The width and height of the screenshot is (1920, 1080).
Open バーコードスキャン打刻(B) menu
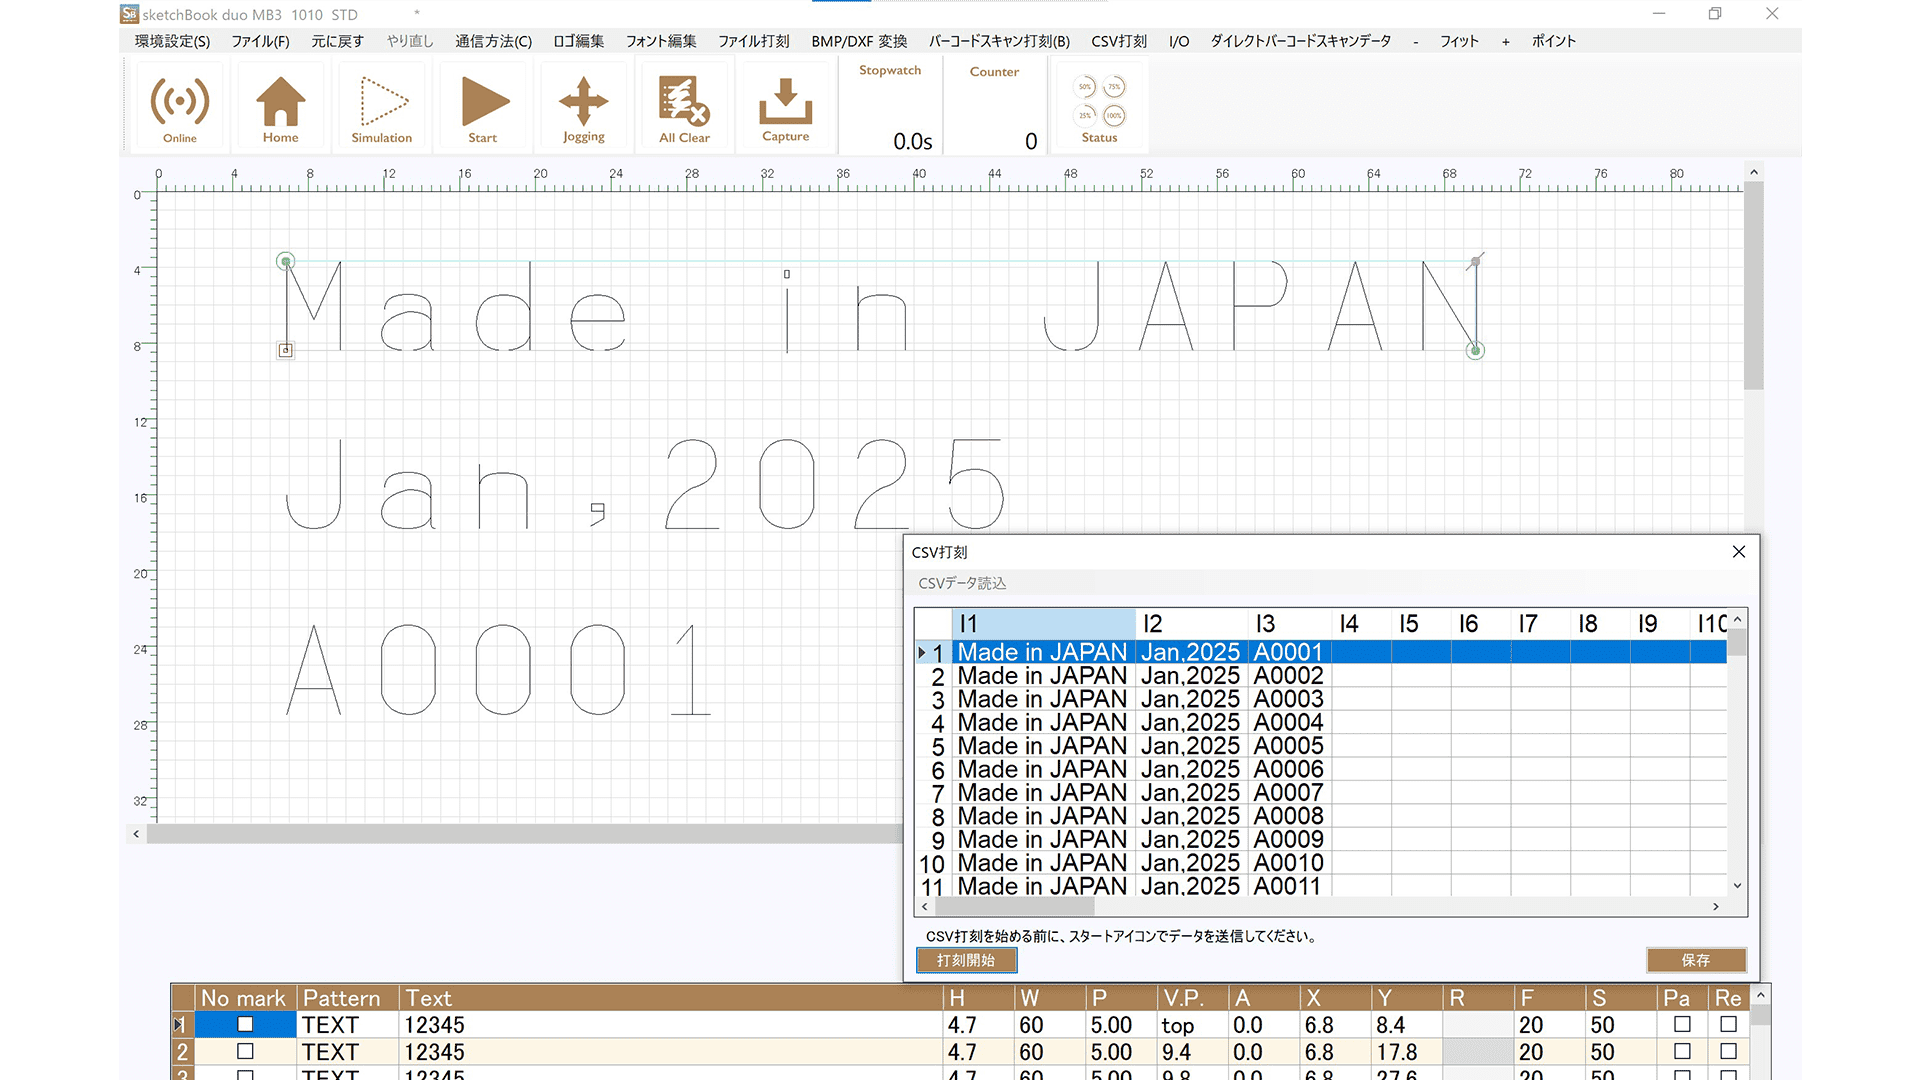point(999,41)
